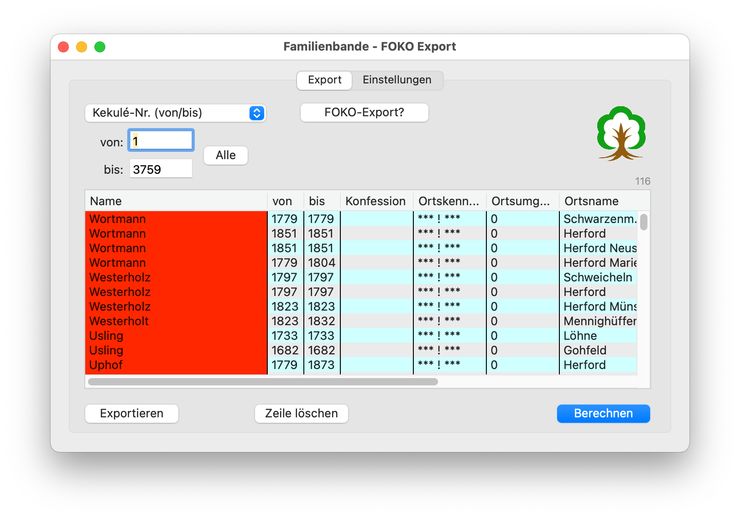This screenshot has width=740, height=519.
Task: Focus the von input field
Action: click(x=160, y=141)
